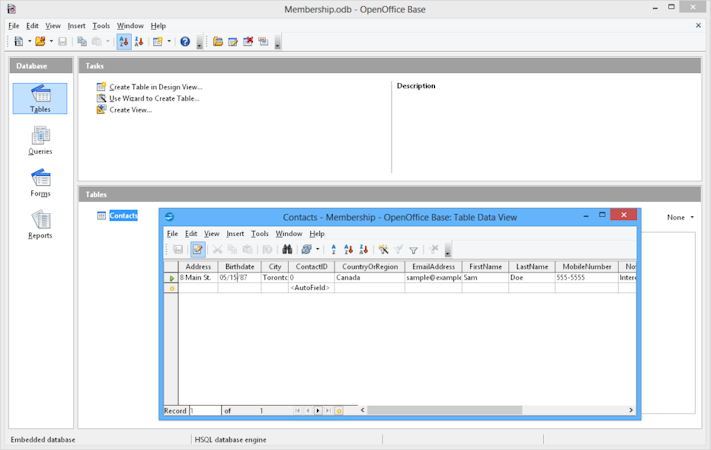Click the Undo icon in Table Data View
The image size is (711, 450).
(267, 249)
